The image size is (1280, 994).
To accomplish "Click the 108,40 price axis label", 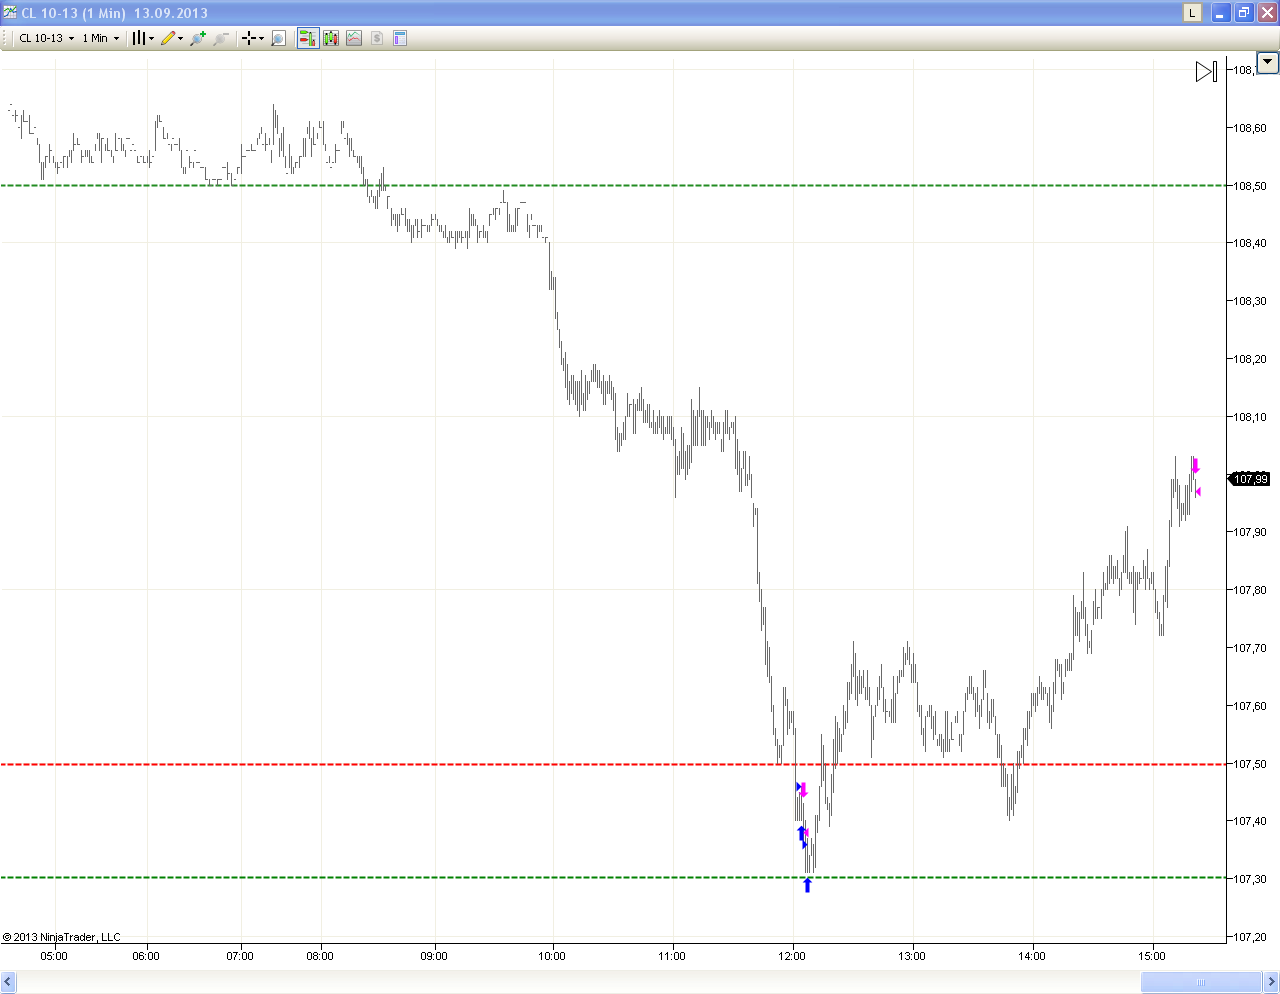I will pos(1250,243).
